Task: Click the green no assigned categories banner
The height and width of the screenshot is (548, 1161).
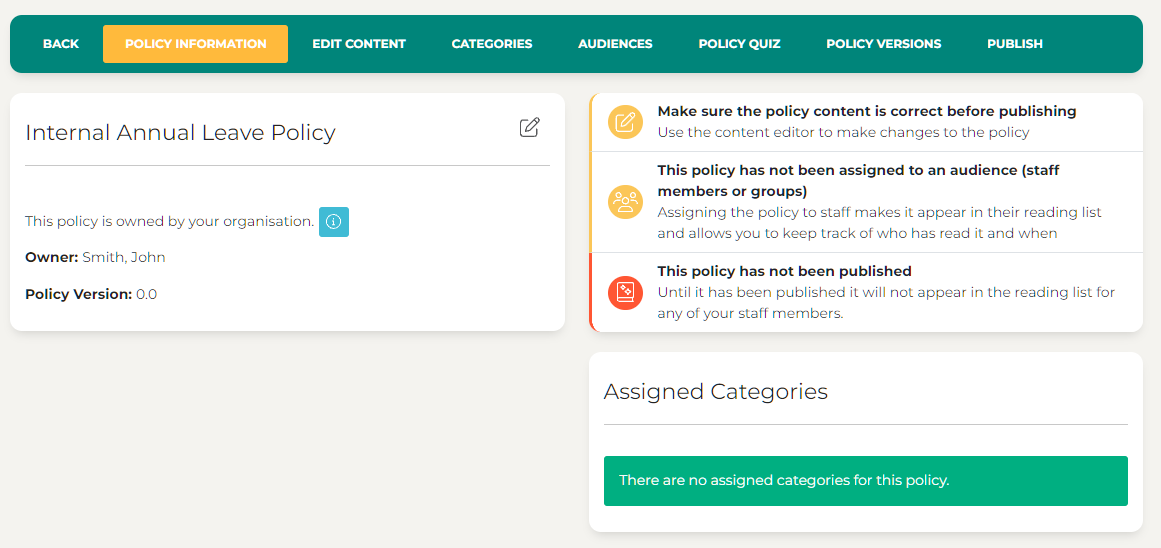Action: (x=865, y=481)
